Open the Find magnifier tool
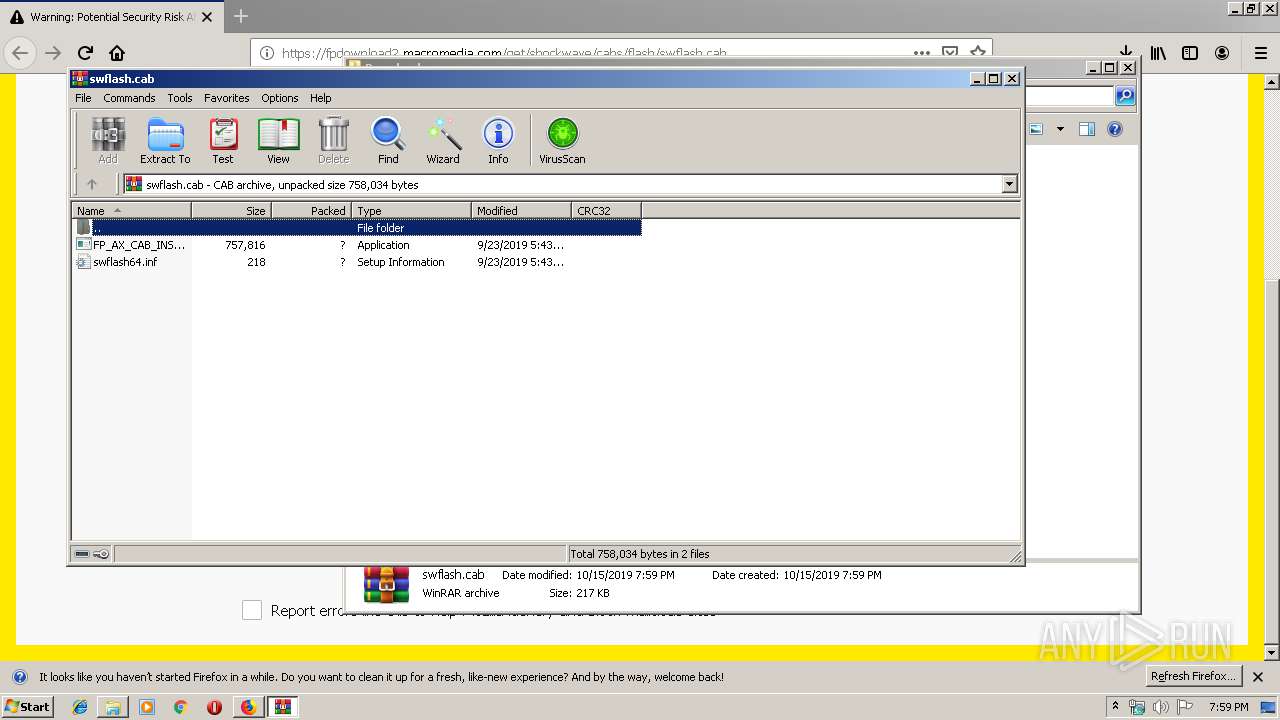 pyautogui.click(x=388, y=140)
